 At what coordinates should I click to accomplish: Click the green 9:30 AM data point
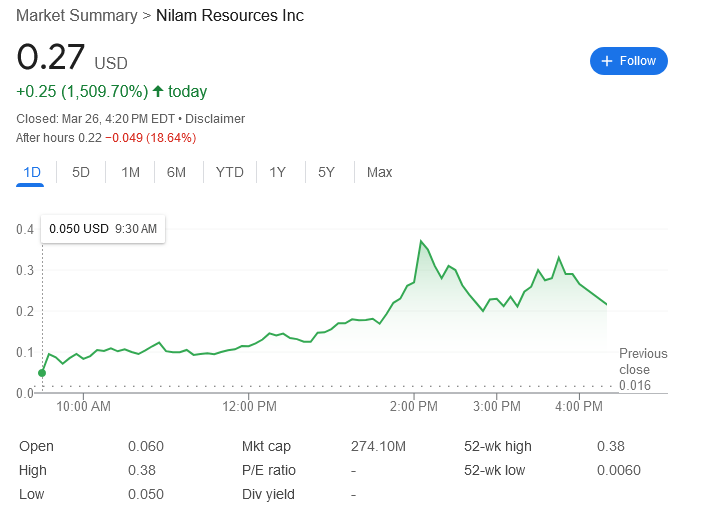click(x=42, y=373)
